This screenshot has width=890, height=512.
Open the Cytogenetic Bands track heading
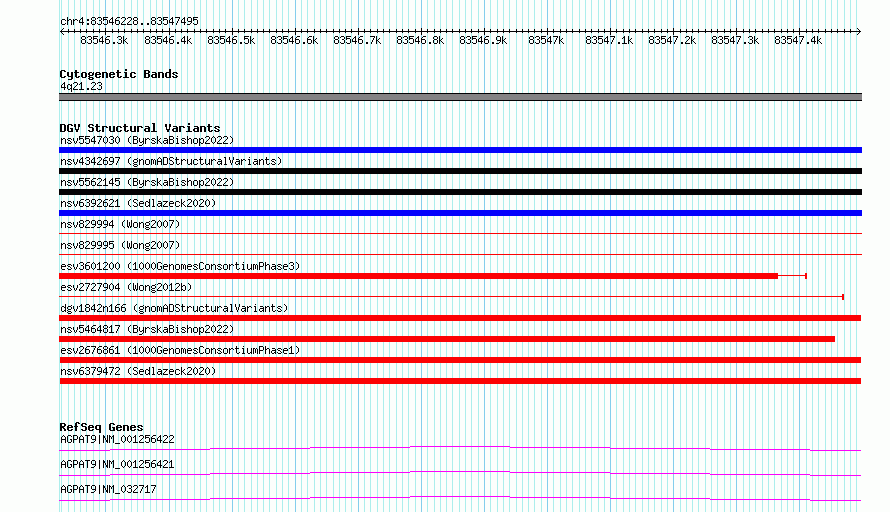[119, 74]
